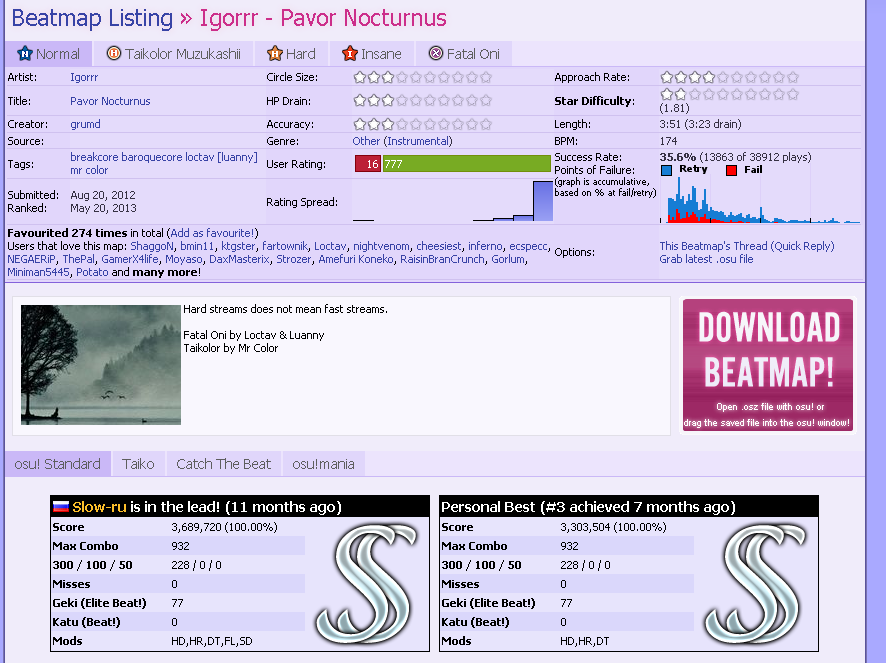
Task: Open GamerX4life's user profile
Action: click(x=130, y=259)
